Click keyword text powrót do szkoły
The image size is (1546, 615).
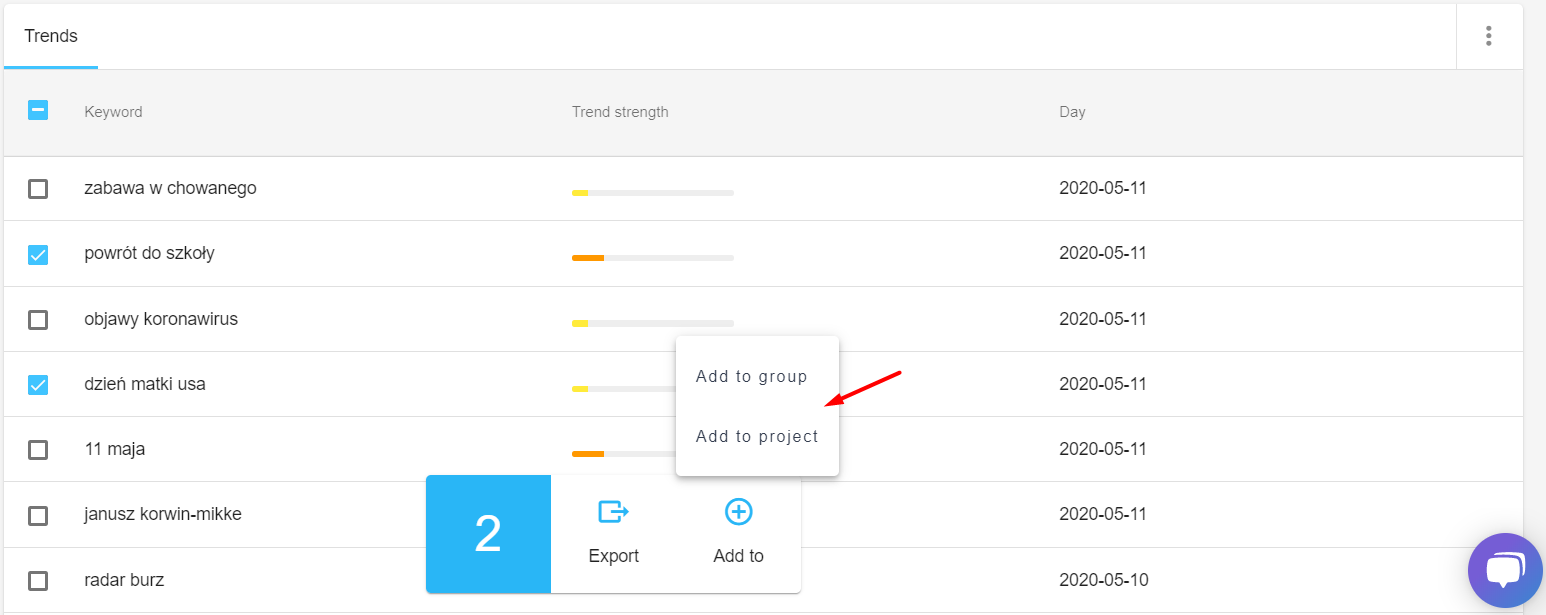click(149, 254)
